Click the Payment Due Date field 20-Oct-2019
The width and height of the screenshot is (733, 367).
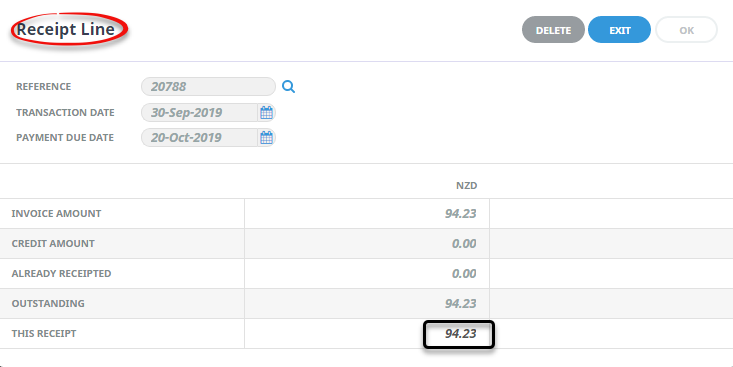point(200,138)
